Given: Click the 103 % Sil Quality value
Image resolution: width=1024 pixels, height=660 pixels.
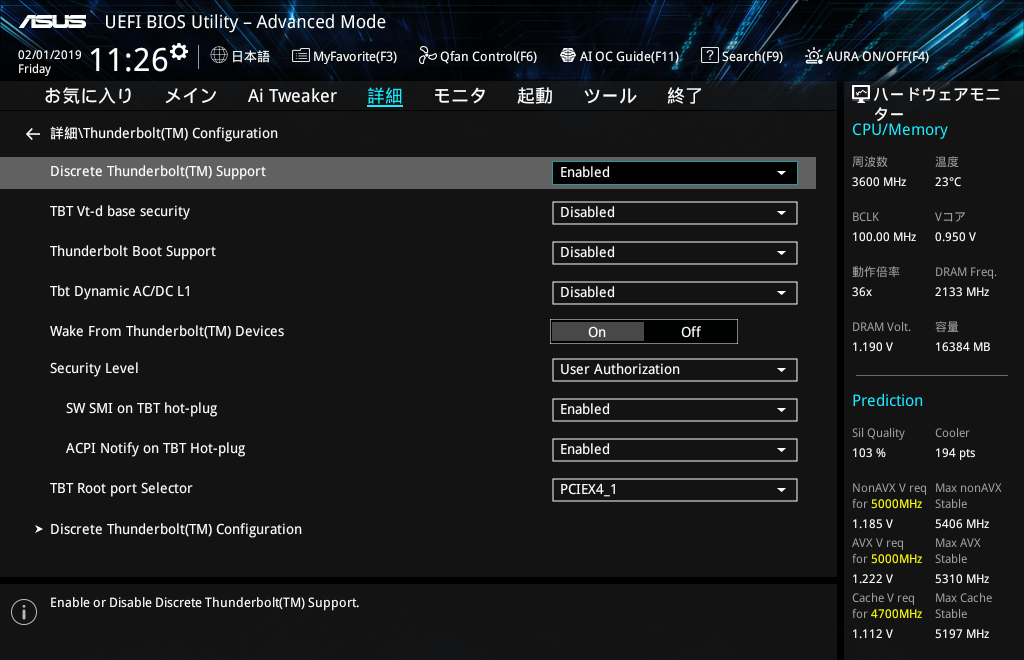Looking at the screenshot, I should 869,453.
